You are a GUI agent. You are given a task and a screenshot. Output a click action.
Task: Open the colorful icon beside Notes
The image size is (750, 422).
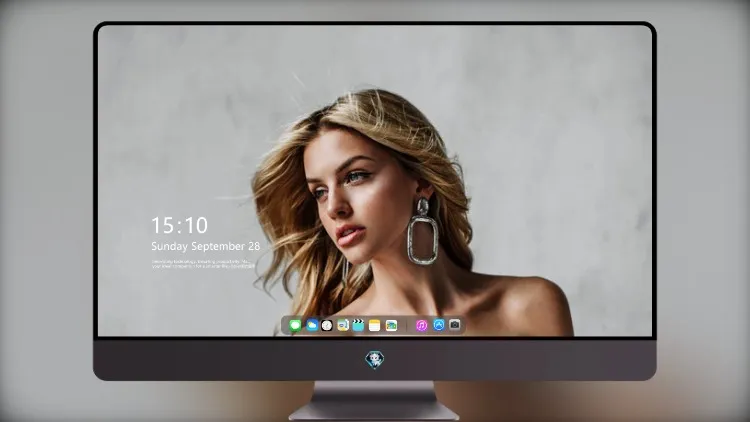[391, 325]
